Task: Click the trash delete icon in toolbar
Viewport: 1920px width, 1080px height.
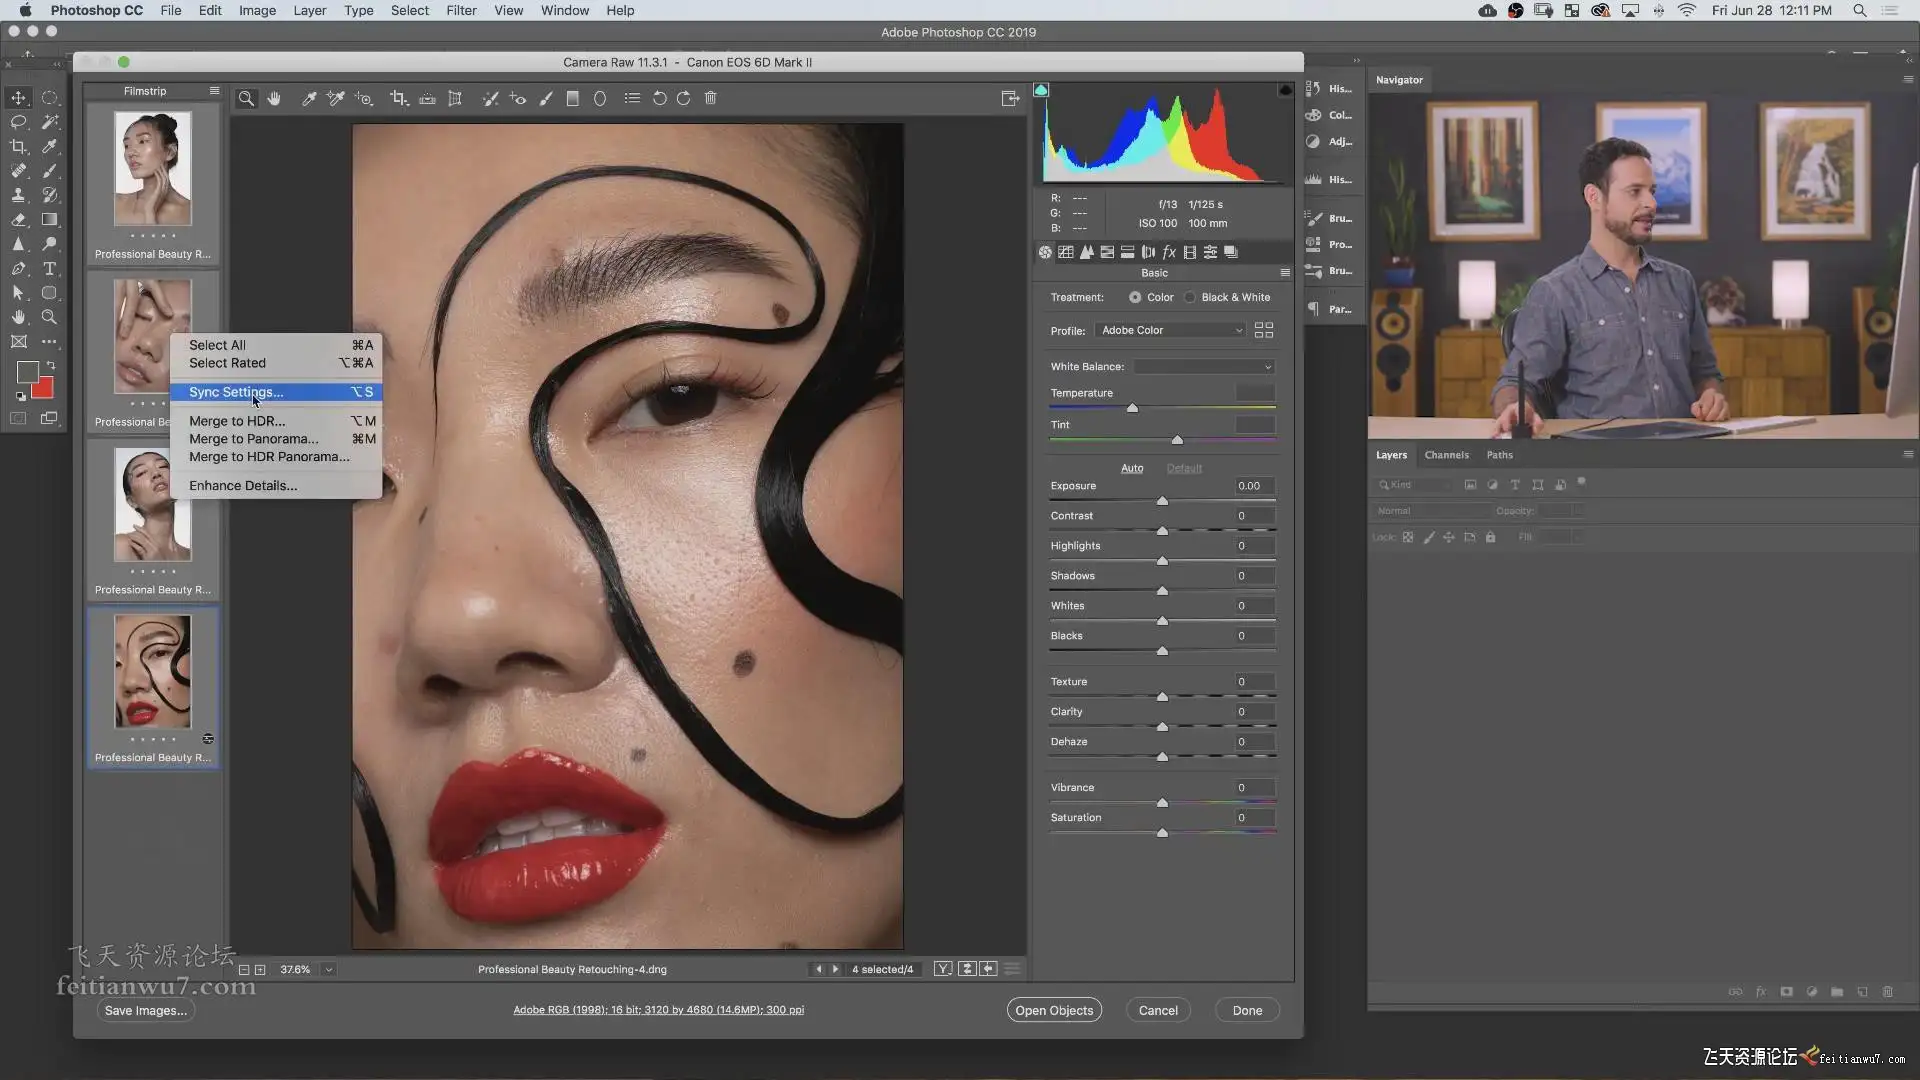Action: click(711, 98)
